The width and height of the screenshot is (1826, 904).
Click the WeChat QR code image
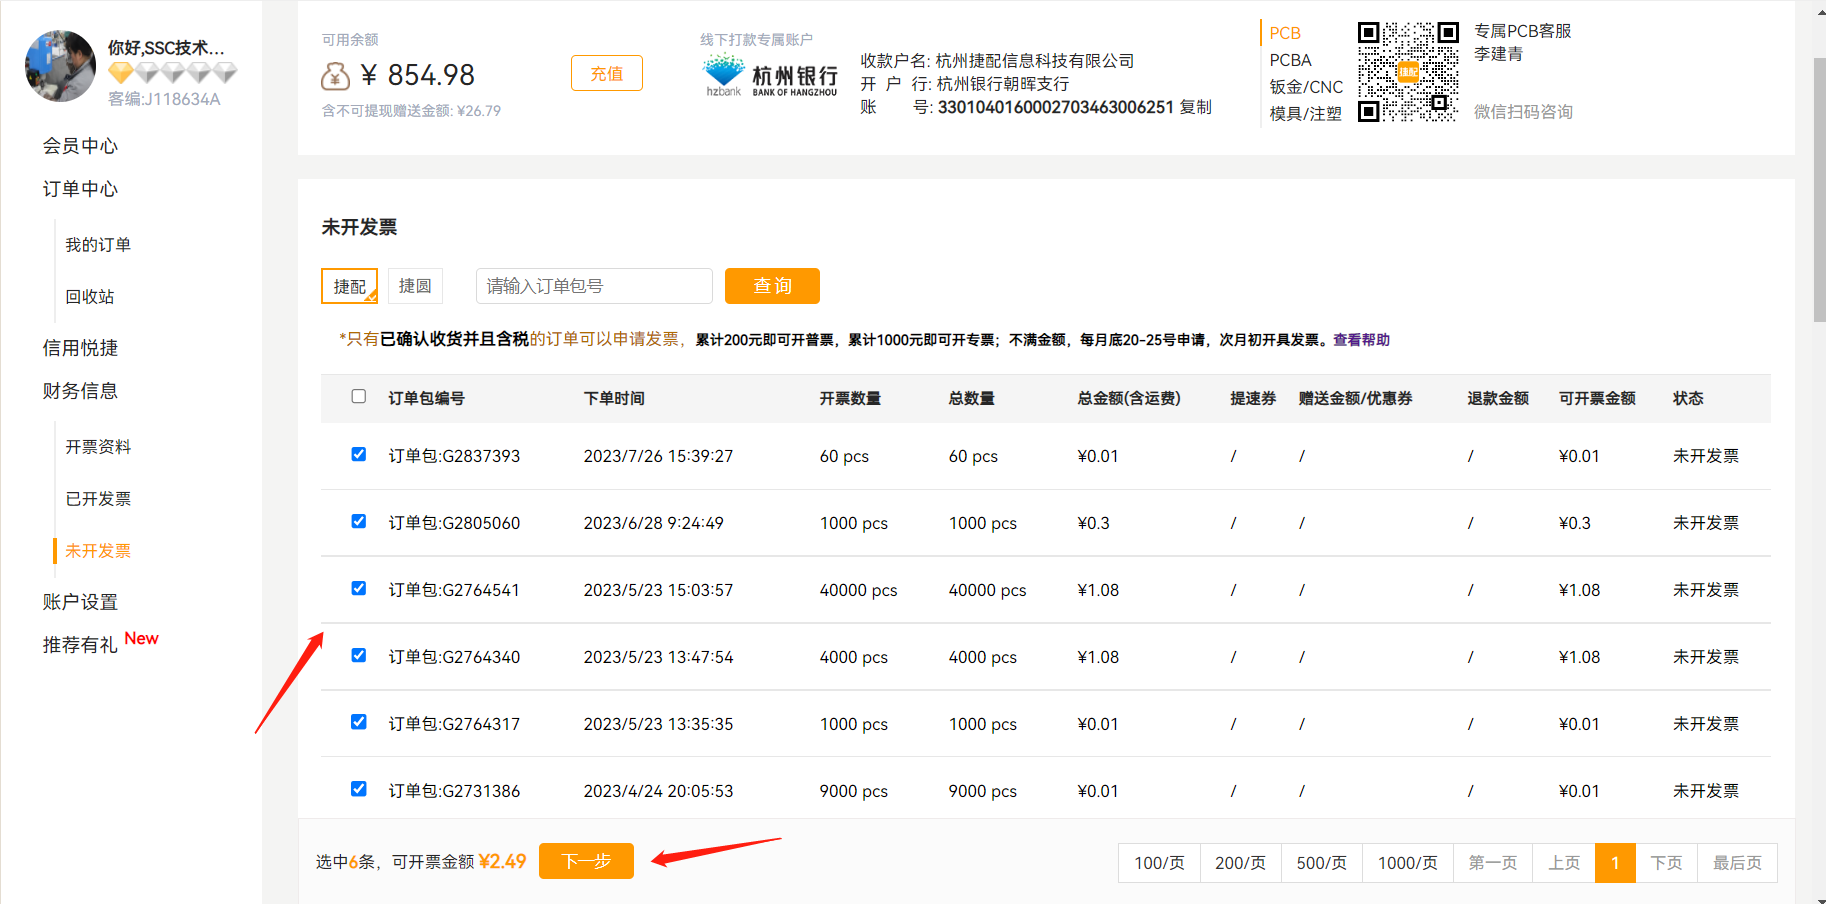tap(1407, 72)
